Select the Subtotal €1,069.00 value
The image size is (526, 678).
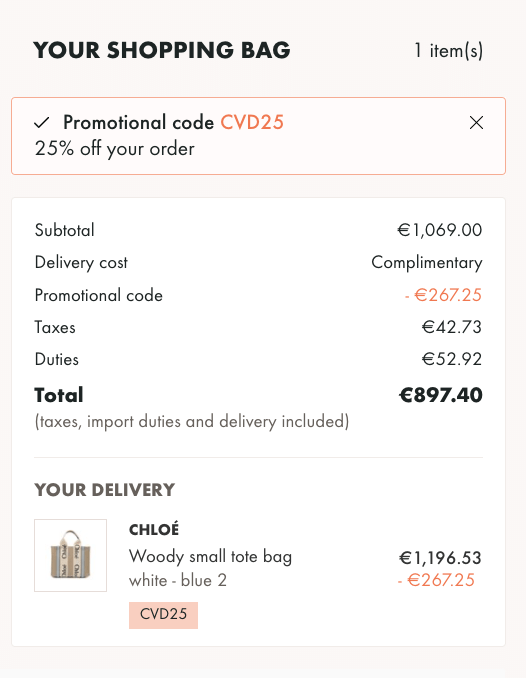click(x=439, y=230)
